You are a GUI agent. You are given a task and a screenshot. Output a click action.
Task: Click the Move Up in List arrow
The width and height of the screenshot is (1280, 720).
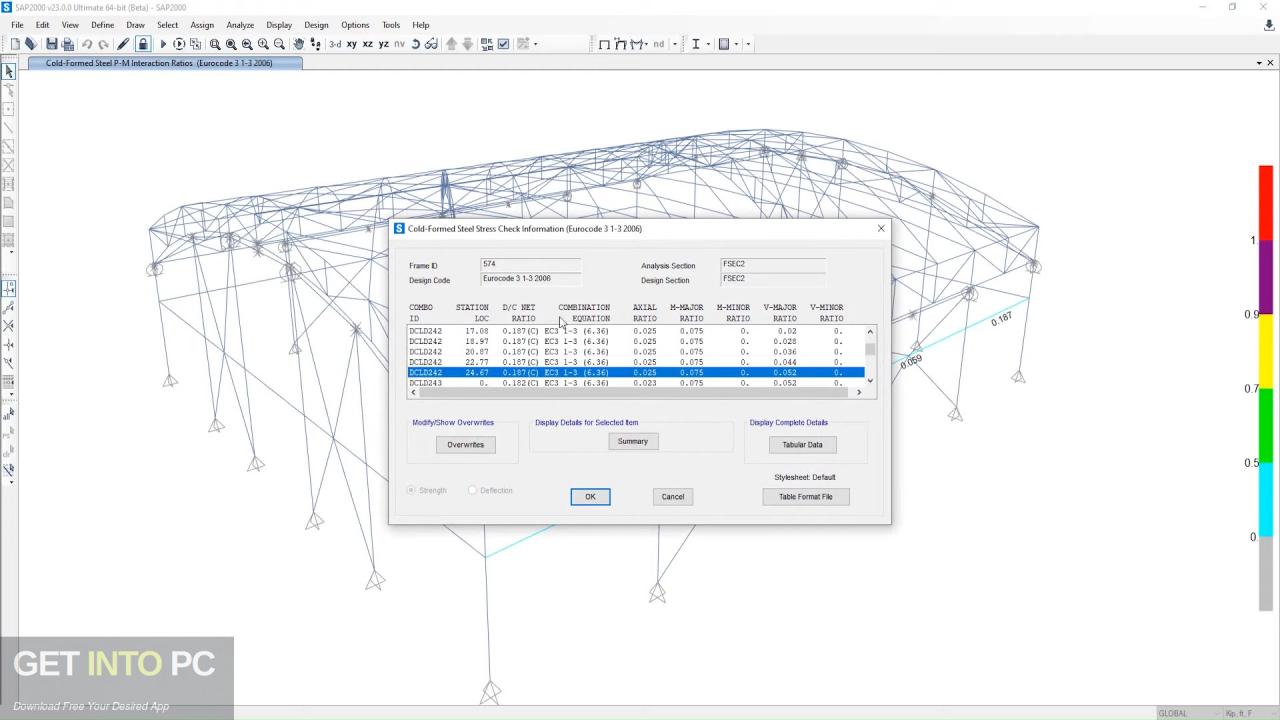tap(451, 44)
